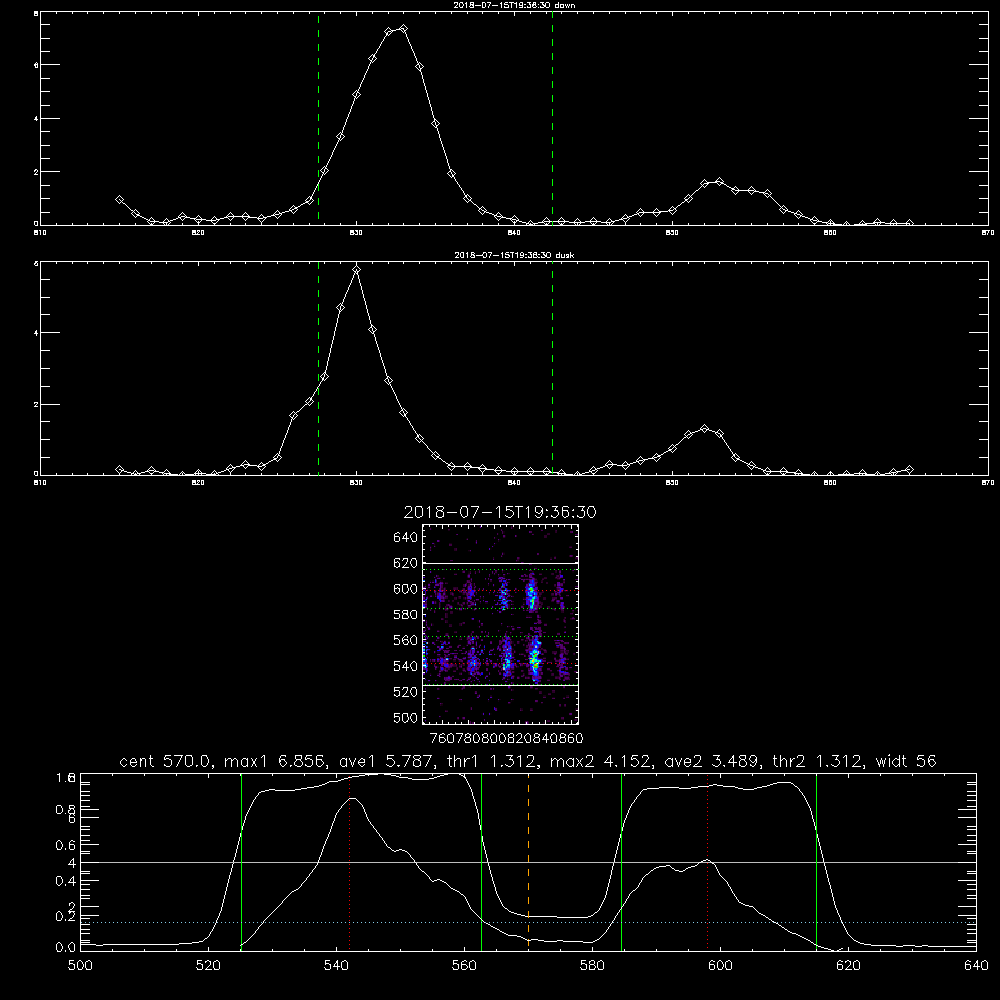The height and width of the screenshot is (1000, 1000).
Task: Select the 'max1 6.856' value
Action: tap(276, 761)
